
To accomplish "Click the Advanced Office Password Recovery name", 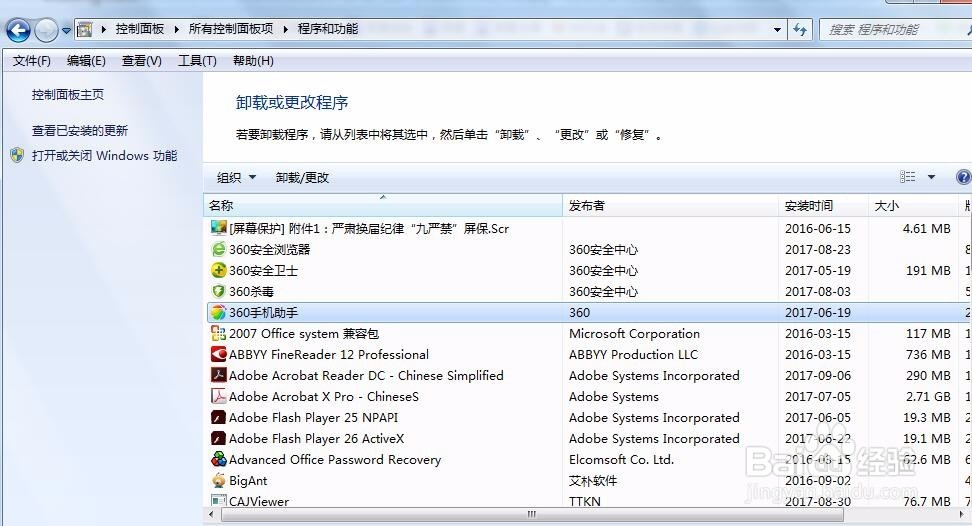I will pos(335,460).
